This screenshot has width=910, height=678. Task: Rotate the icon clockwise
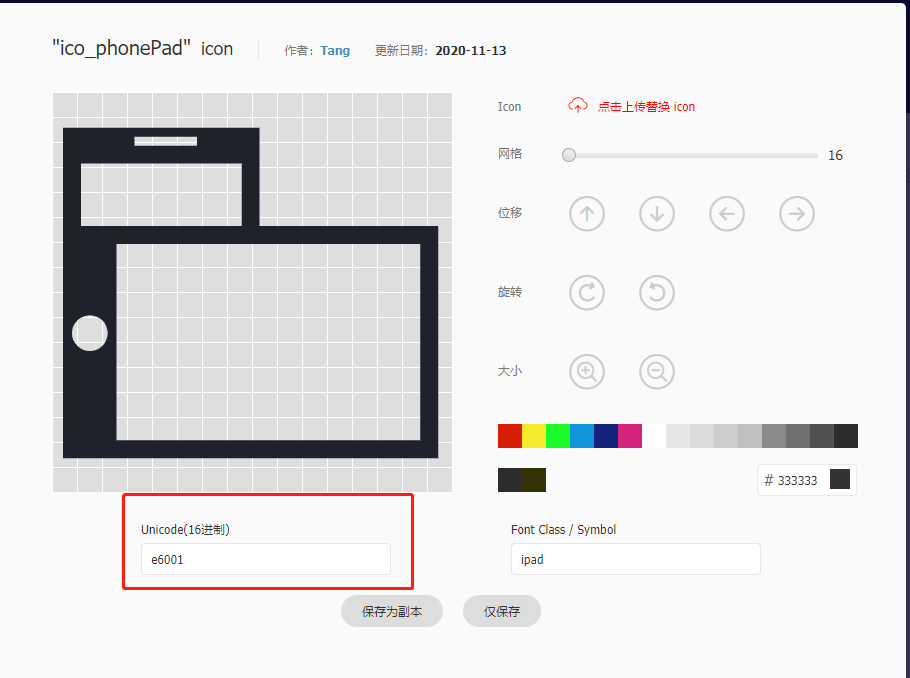[587, 292]
